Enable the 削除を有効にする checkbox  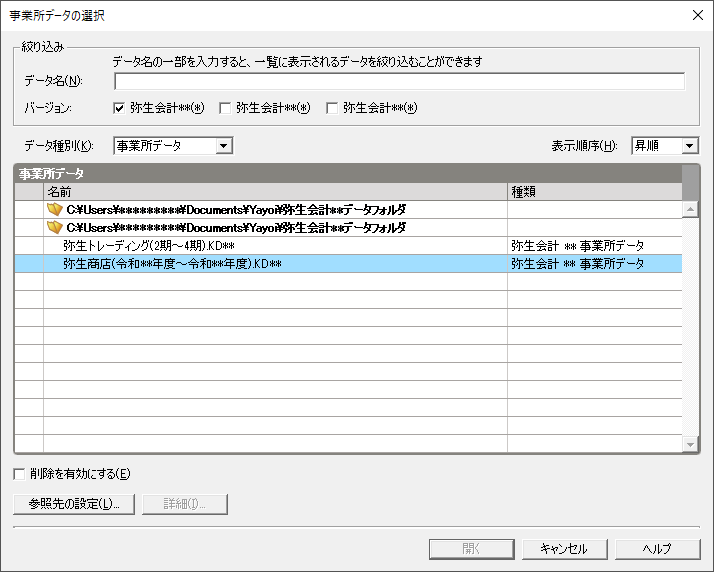19,474
